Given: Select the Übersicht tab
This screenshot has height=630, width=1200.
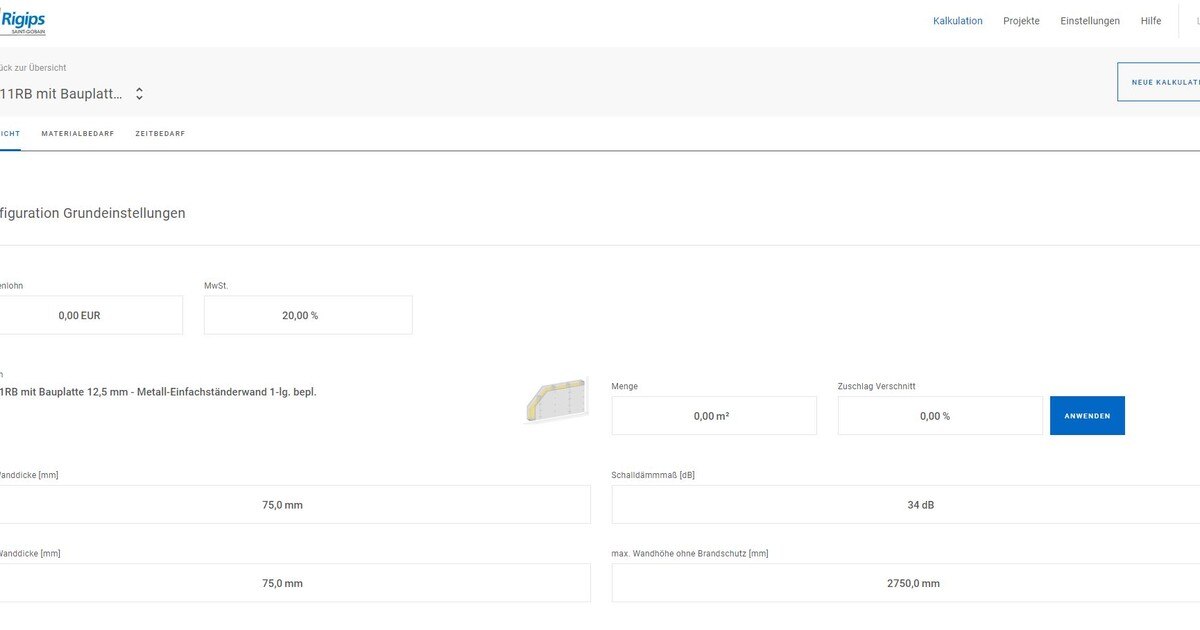Looking at the screenshot, I should coord(9,133).
